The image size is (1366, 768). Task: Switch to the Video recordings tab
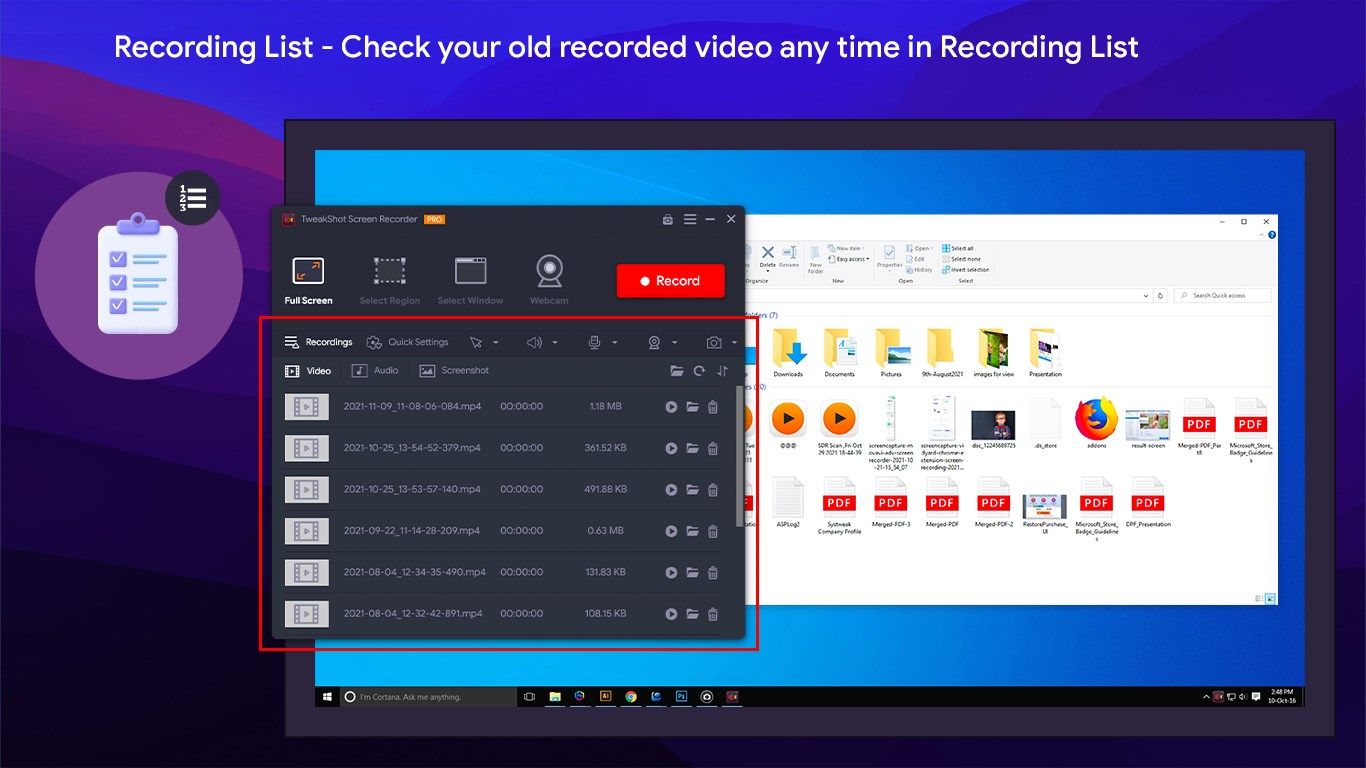308,371
